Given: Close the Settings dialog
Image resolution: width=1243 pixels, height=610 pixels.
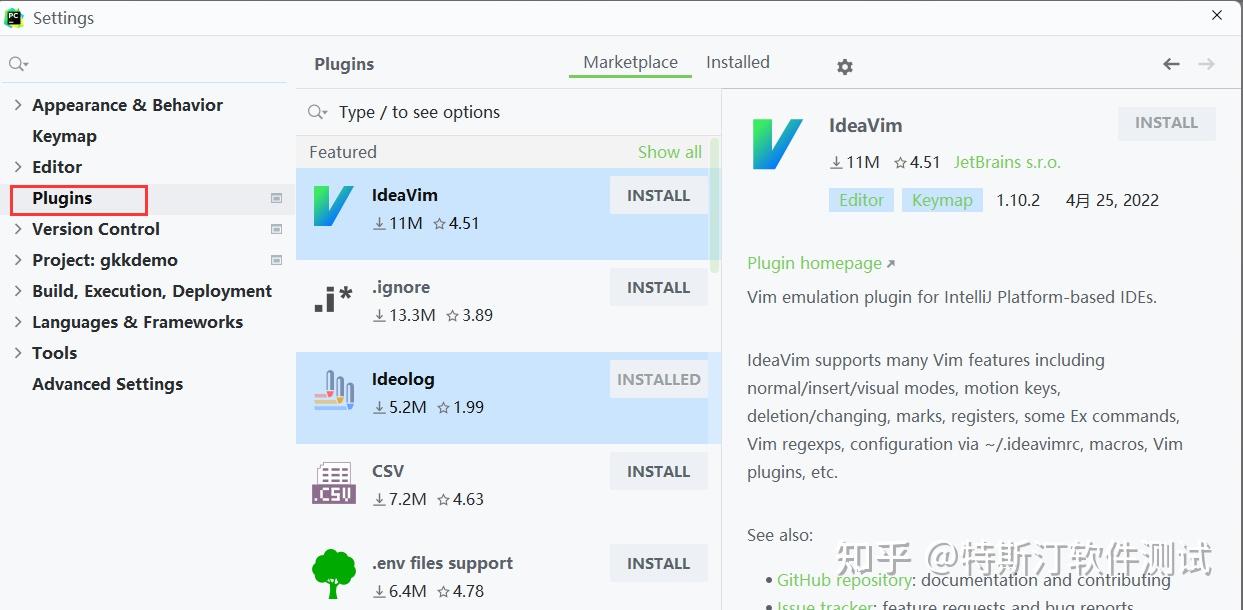Looking at the screenshot, I should click(1217, 16).
